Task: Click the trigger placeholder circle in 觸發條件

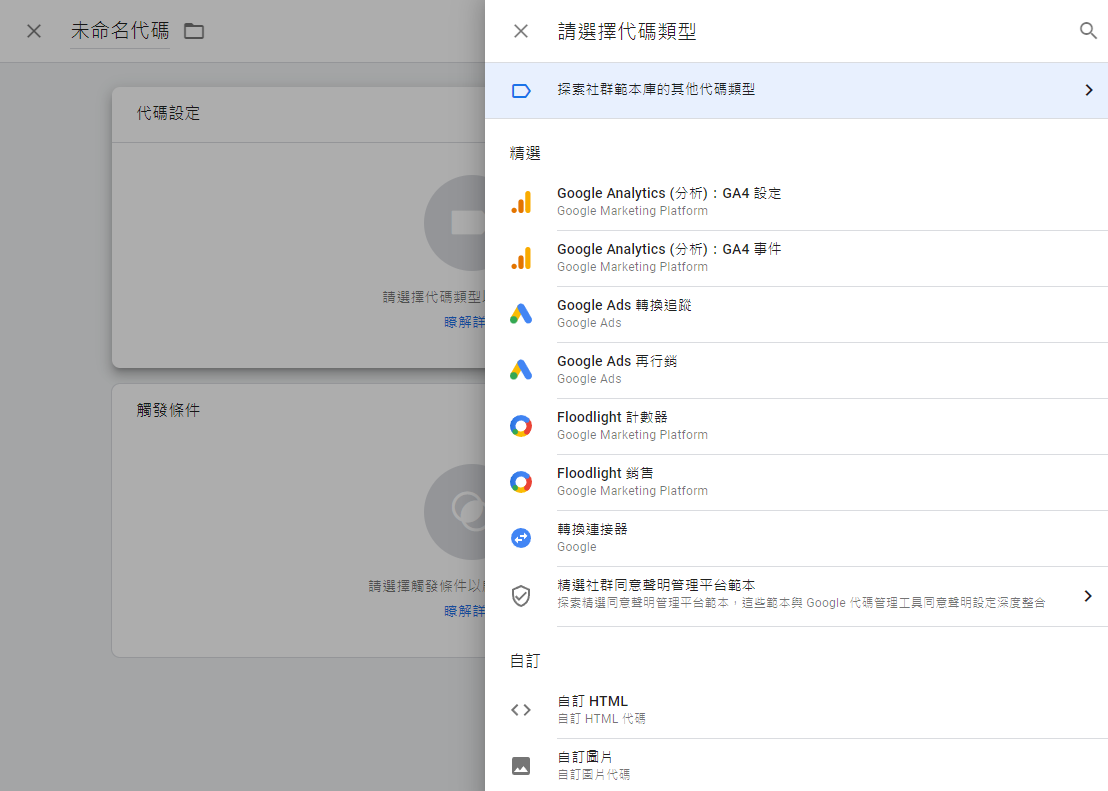Action: point(454,512)
